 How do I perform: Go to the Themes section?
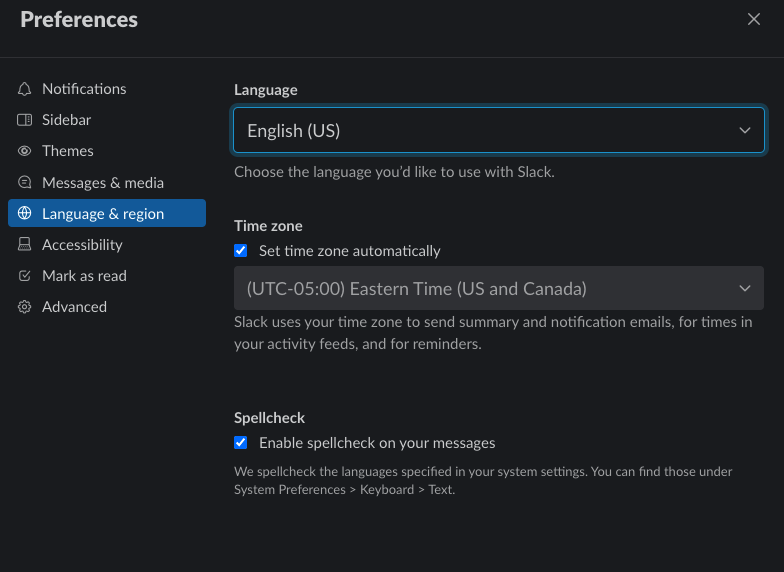[107, 151]
